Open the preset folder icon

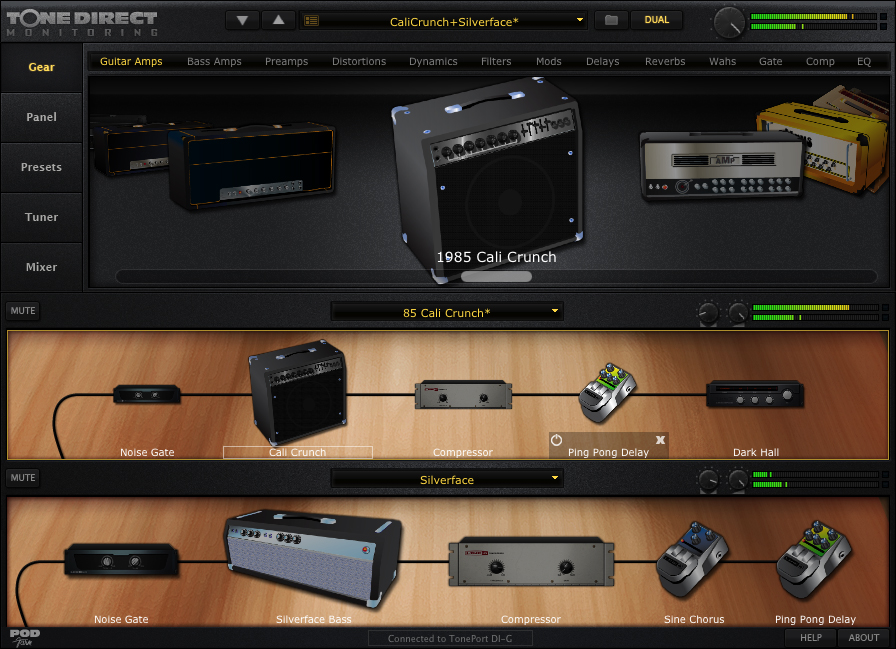[x=611, y=20]
